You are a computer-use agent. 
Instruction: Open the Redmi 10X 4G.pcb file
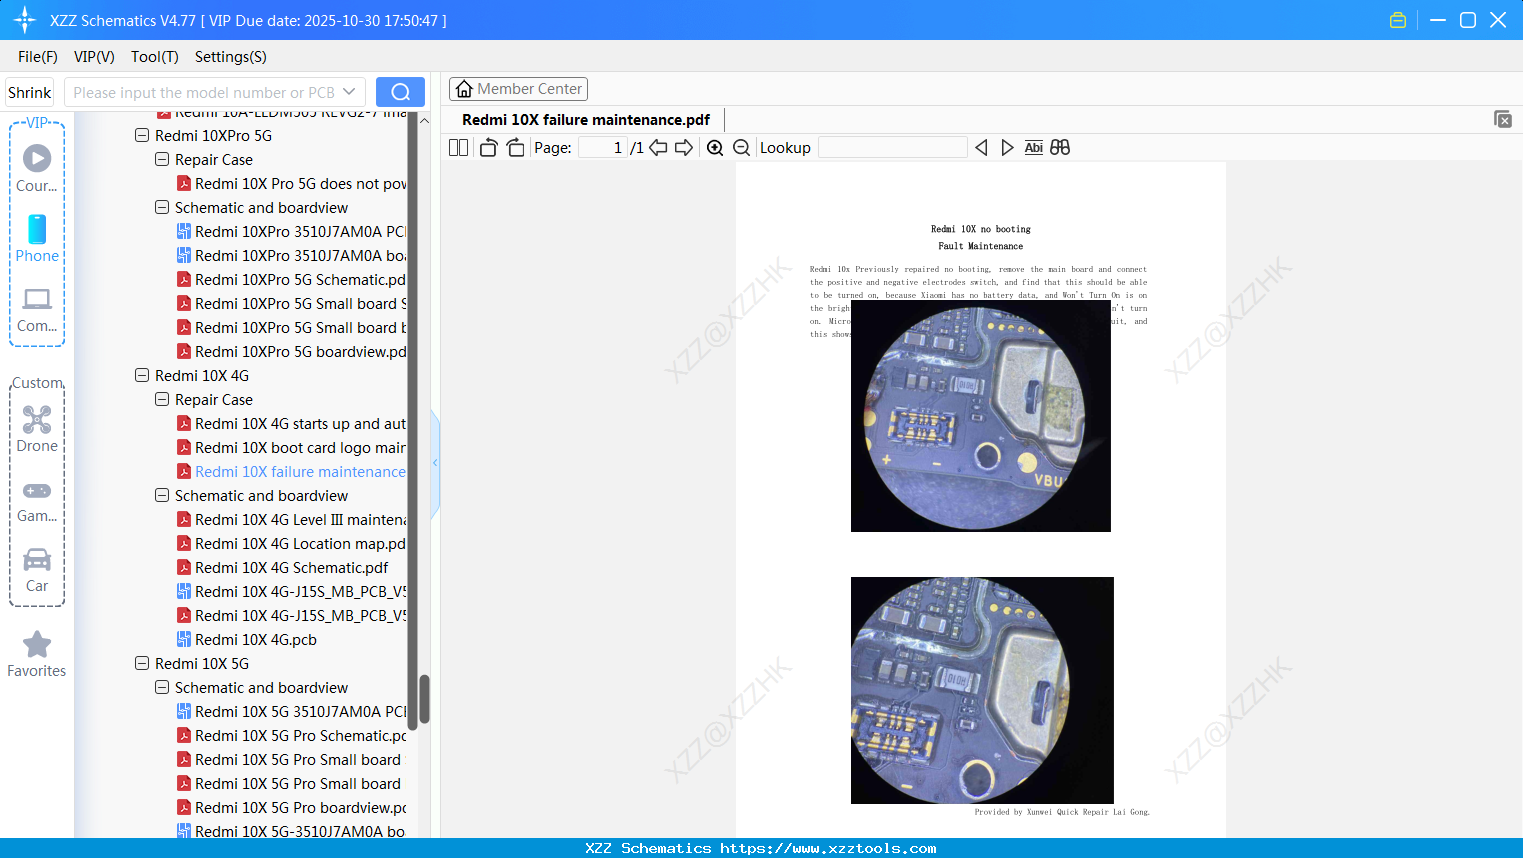coord(246,639)
